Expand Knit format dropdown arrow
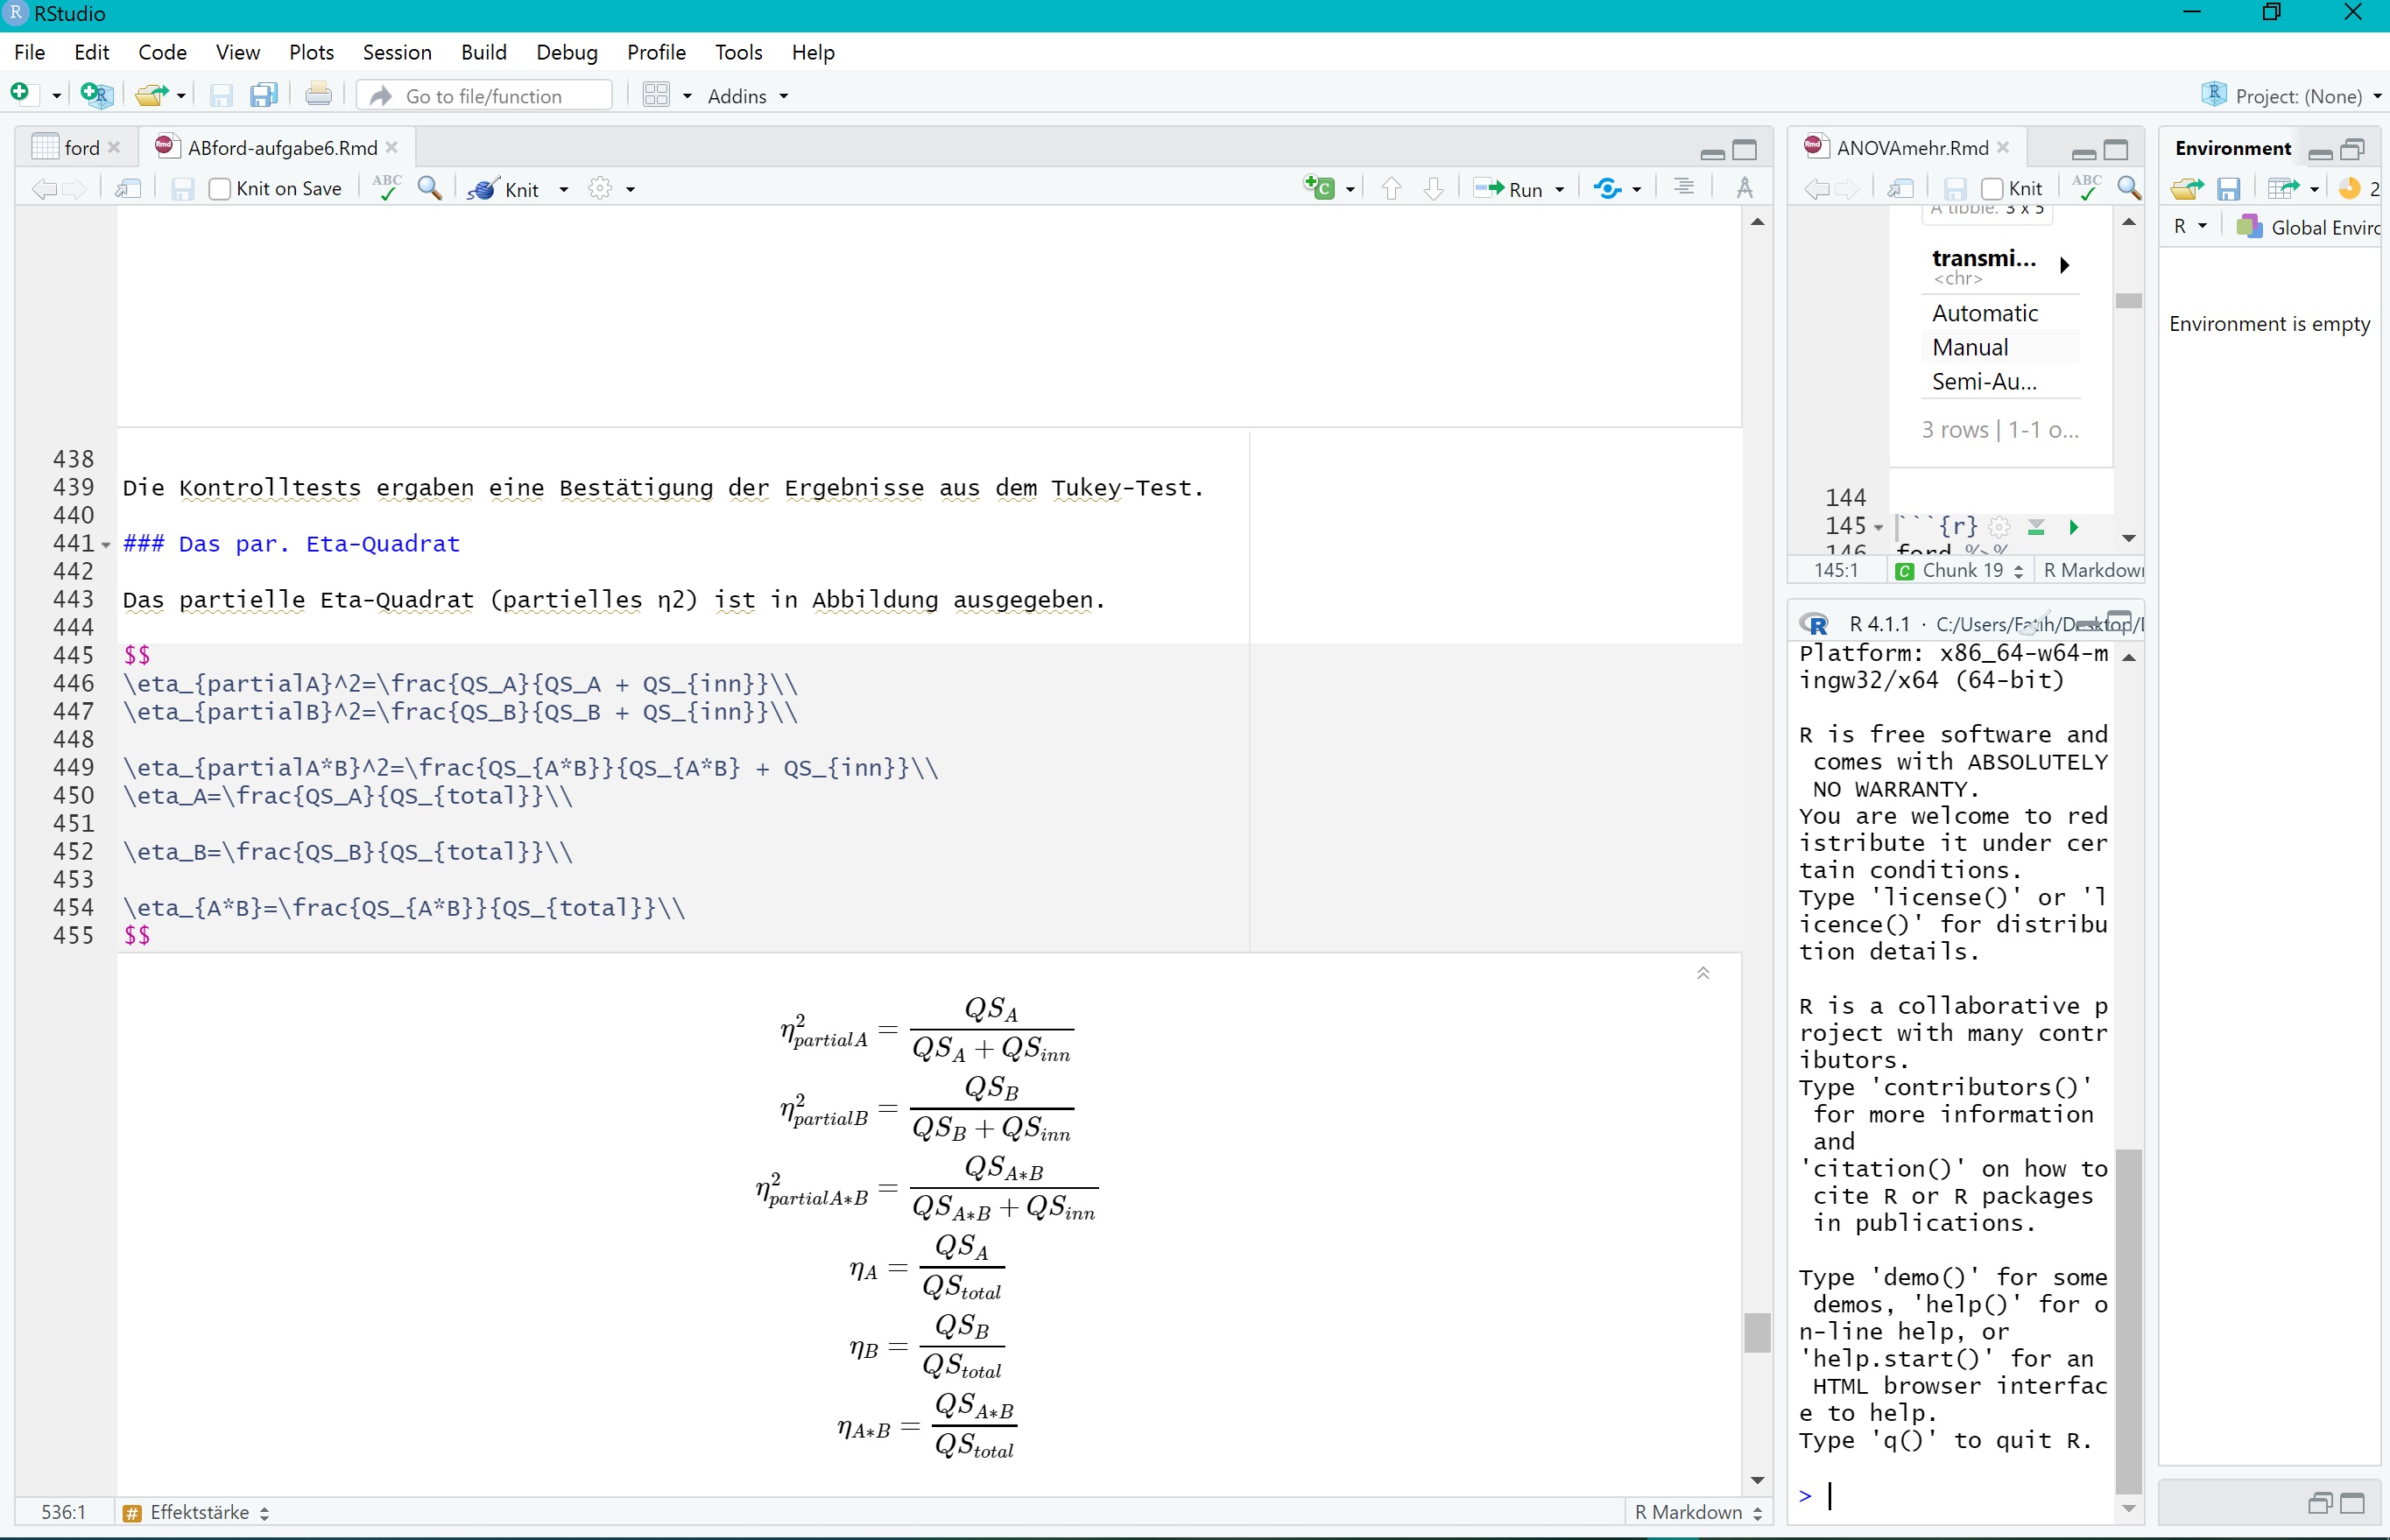The height and width of the screenshot is (1540, 2390). click(564, 189)
